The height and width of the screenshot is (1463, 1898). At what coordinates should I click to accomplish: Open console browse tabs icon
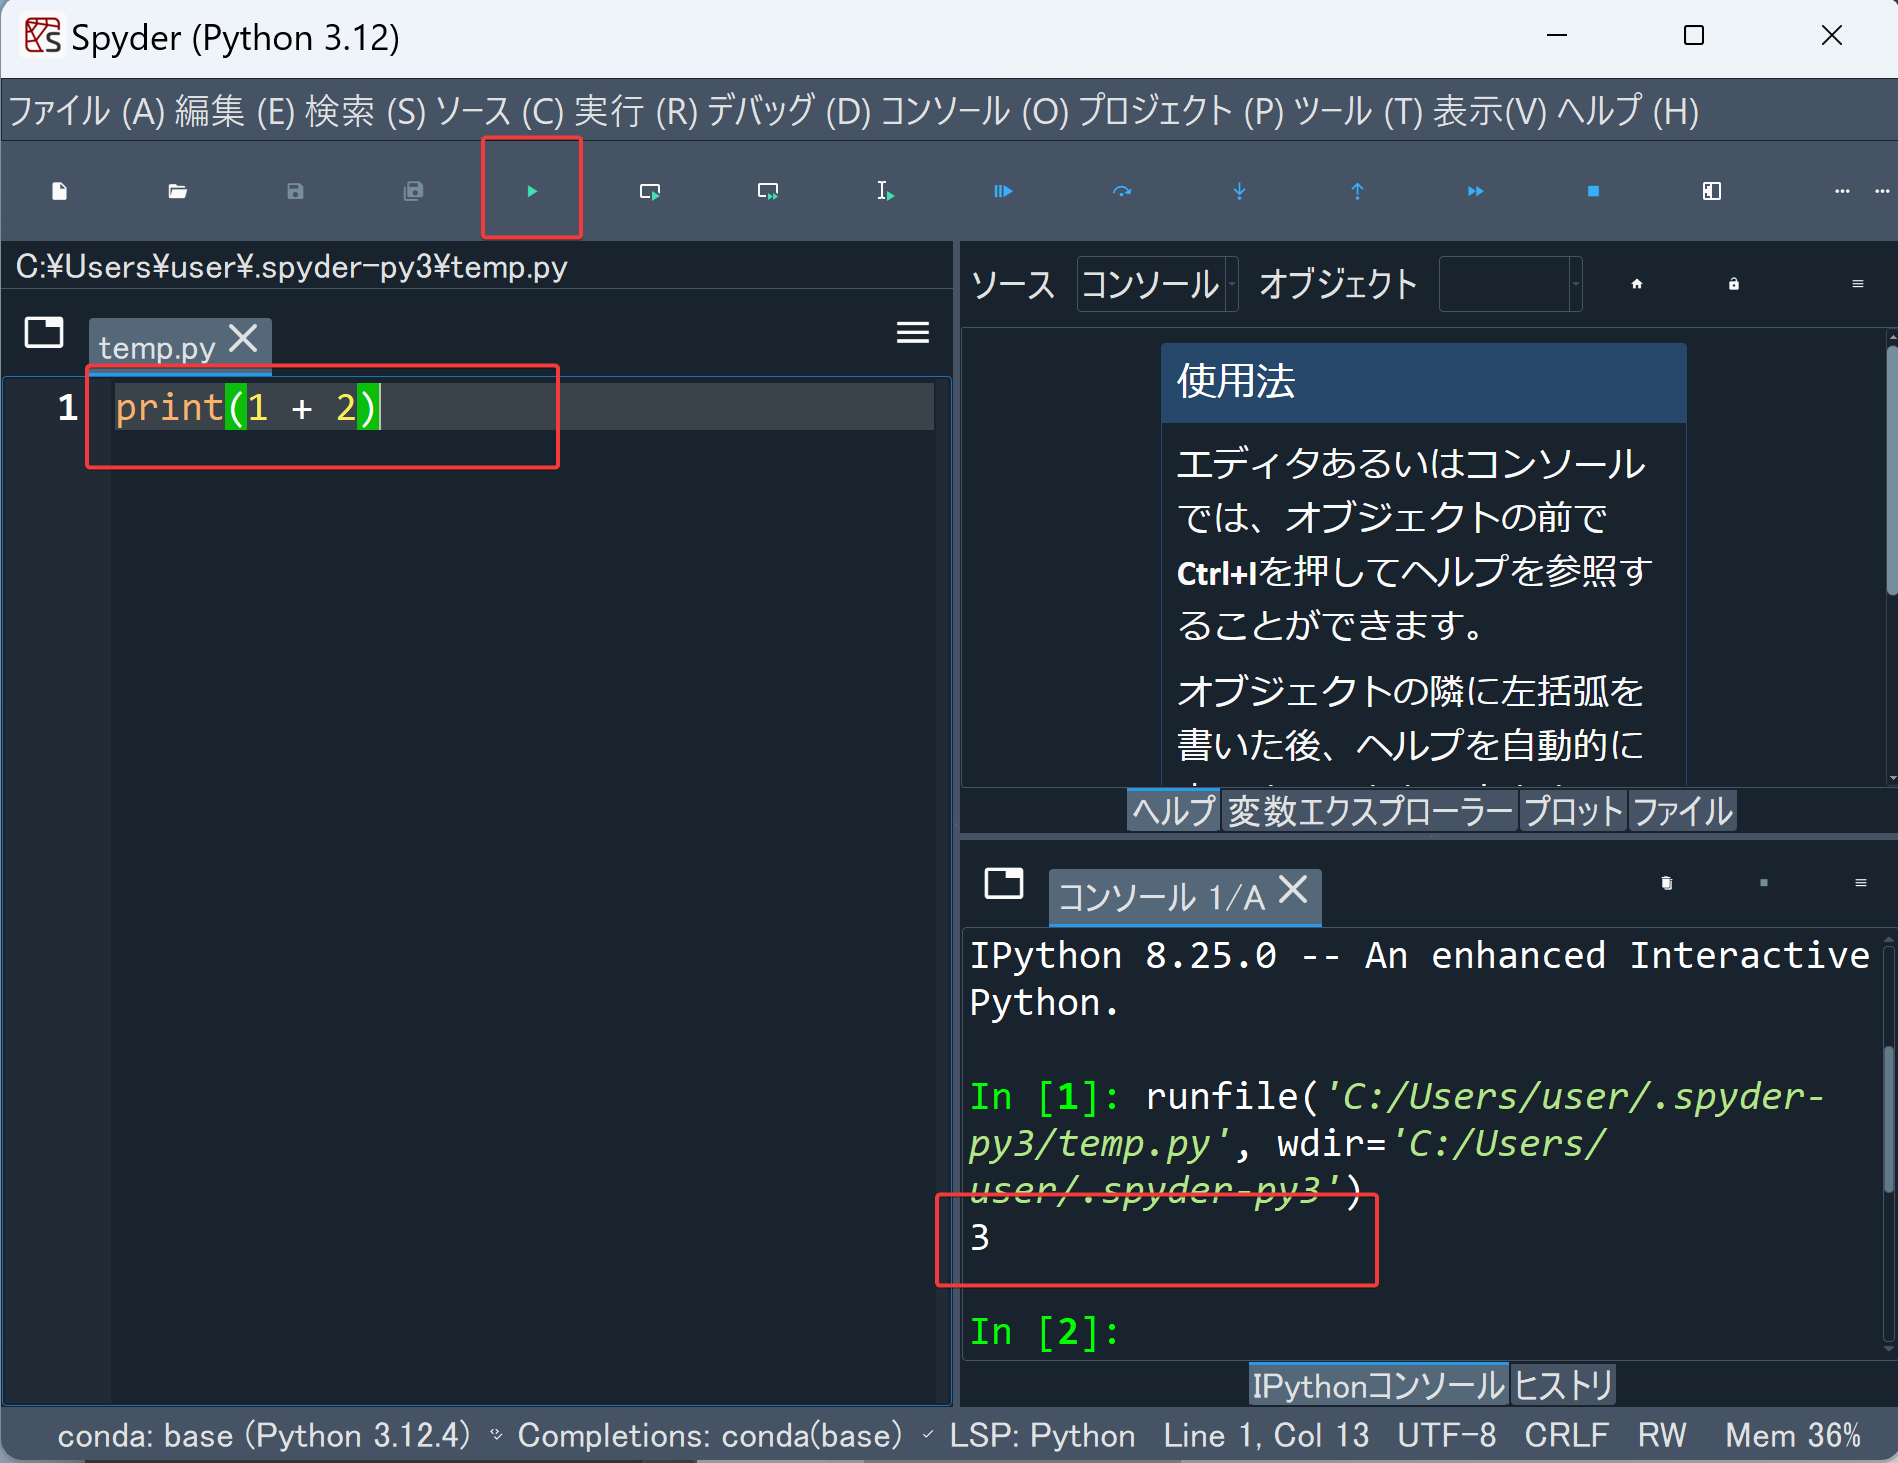[x=1004, y=883]
